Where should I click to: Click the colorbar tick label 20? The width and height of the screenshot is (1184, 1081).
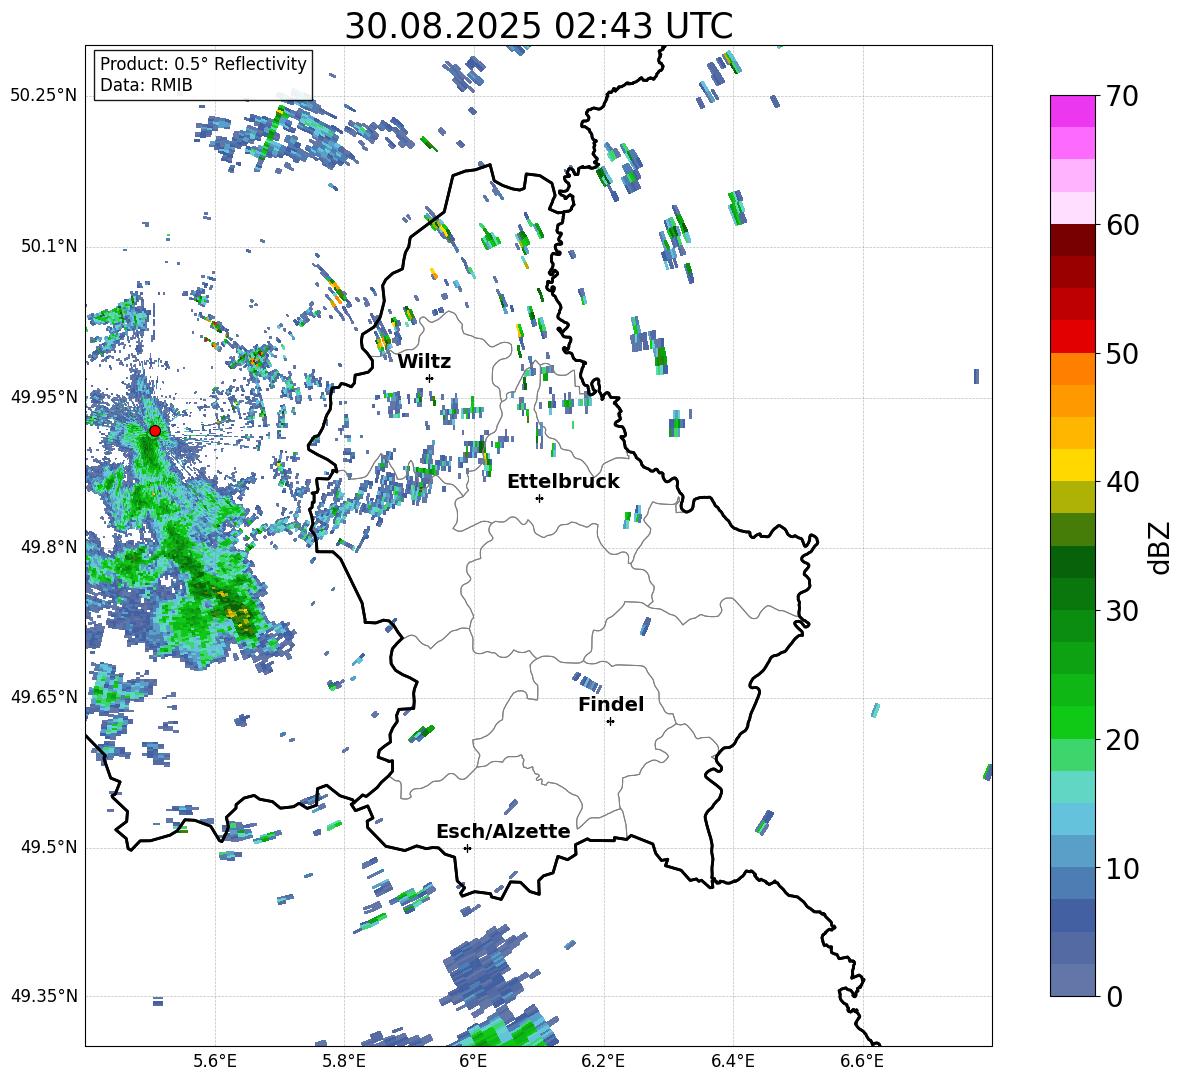tap(1121, 740)
